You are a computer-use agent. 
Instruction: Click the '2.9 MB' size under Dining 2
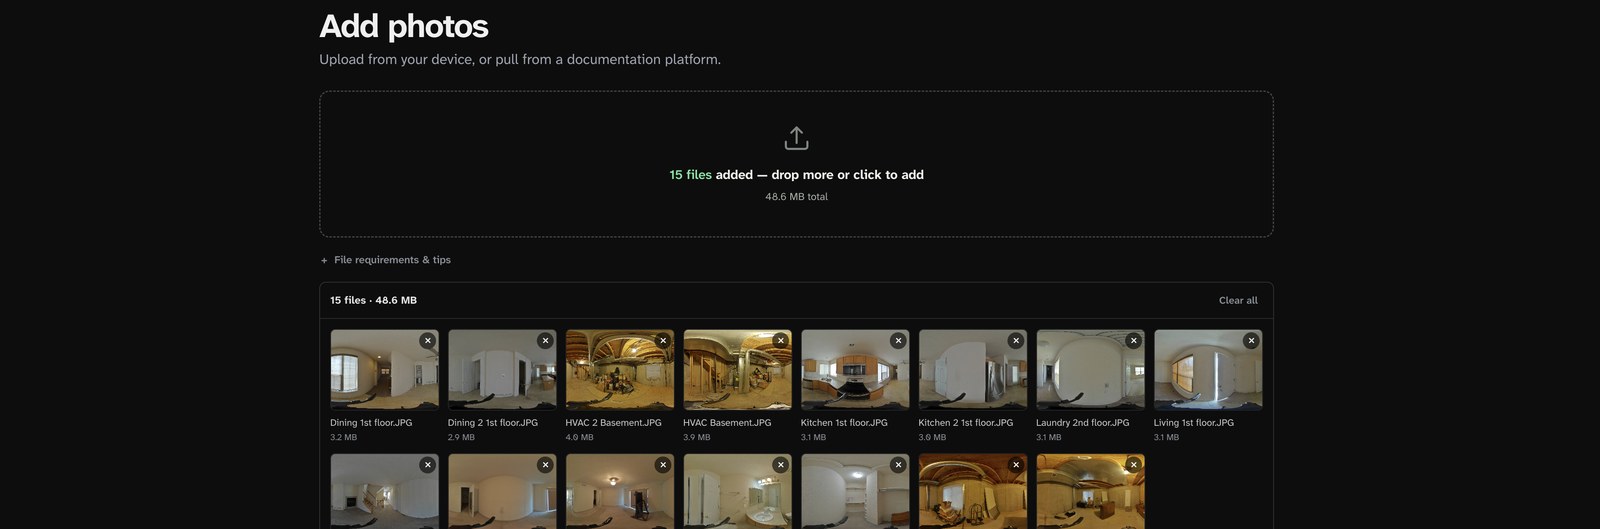(x=461, y=438)
